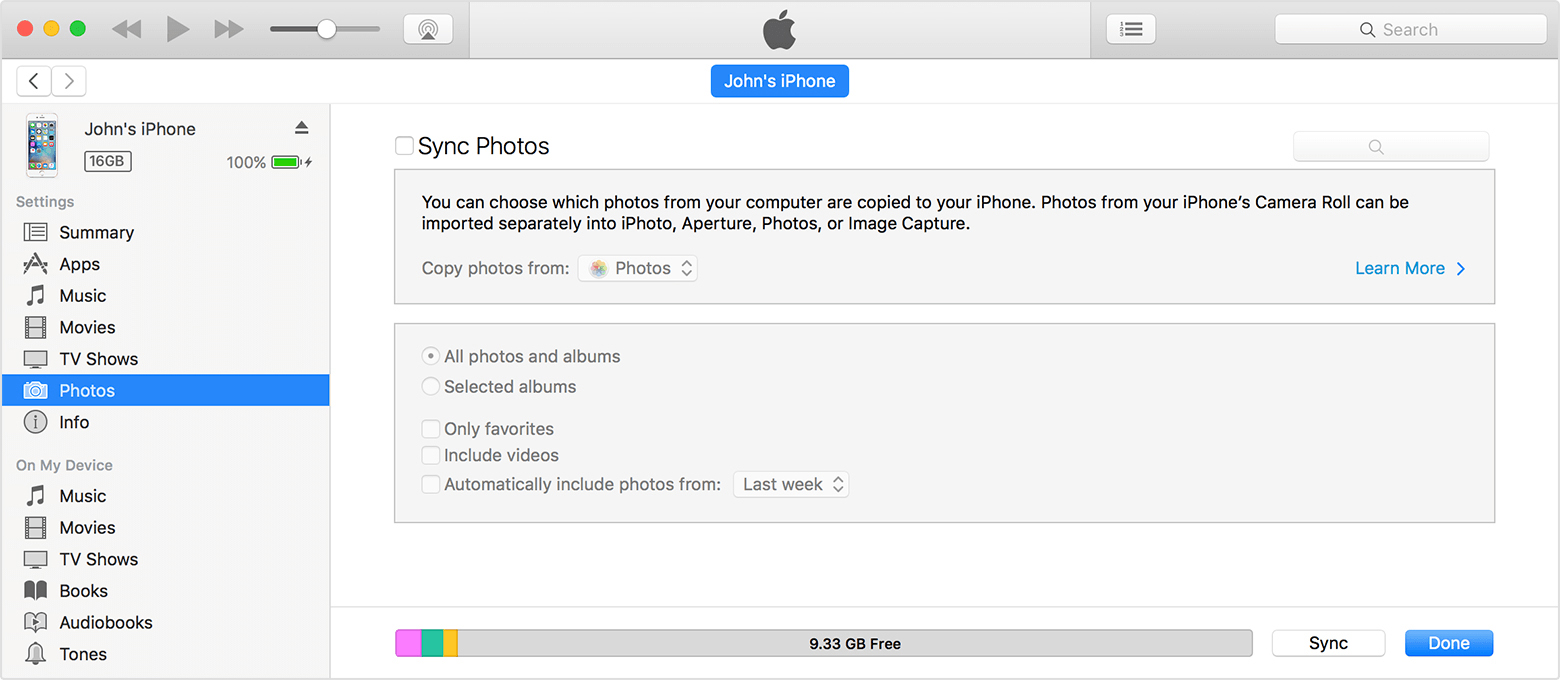Open Tones under On My Device
The height and width of the screenshot is (680, 1560).
(166, 654)
